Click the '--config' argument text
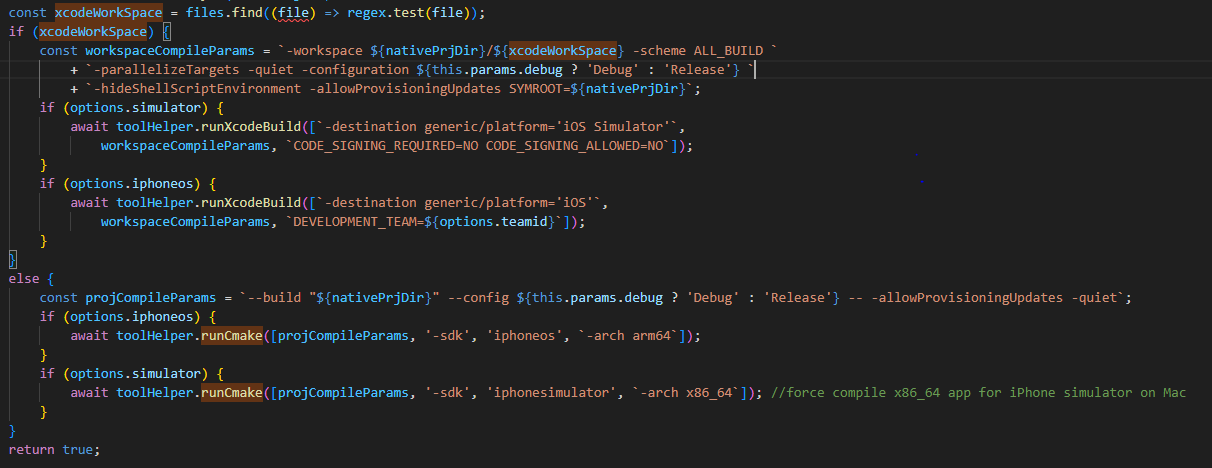This screenshot has width=1212, height=468. tap(479, 297)
